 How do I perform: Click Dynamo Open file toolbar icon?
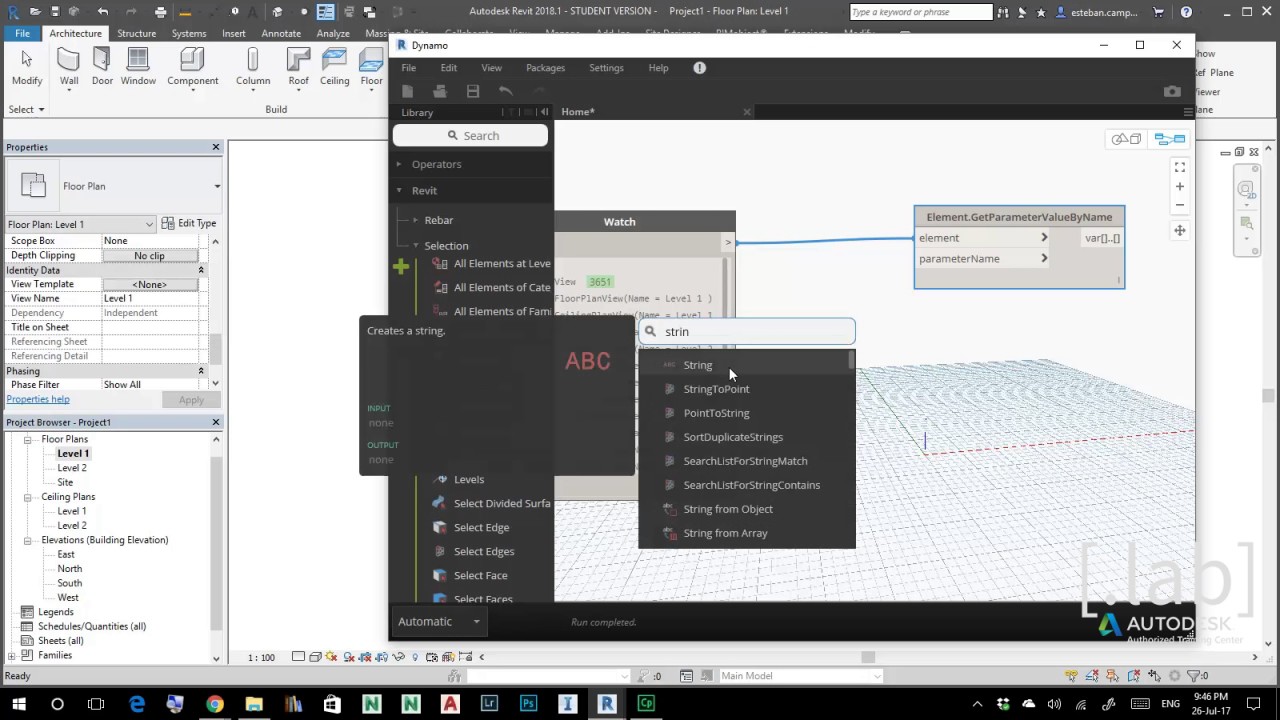click(440, 91)
